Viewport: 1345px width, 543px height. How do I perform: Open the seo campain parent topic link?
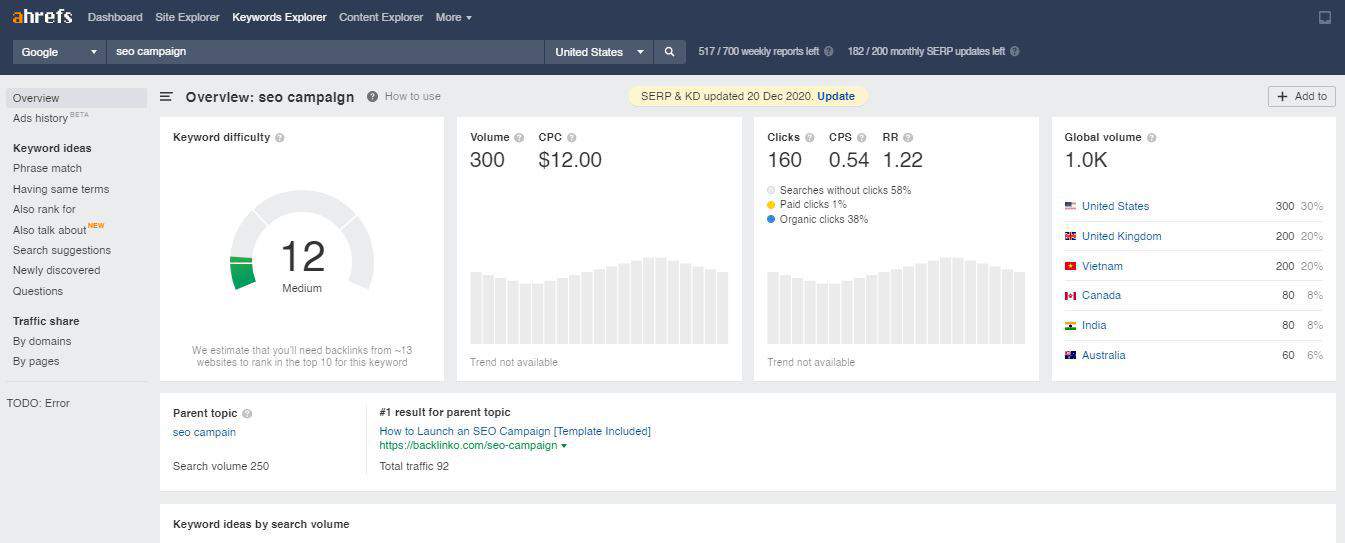pos(204,432)
